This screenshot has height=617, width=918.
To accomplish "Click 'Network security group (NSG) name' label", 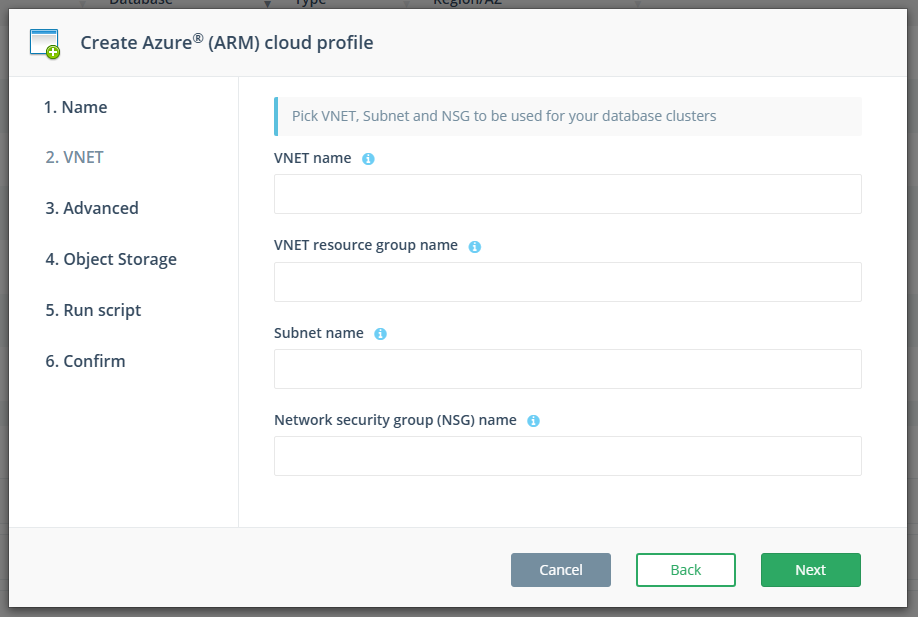I will pos(395,420).
